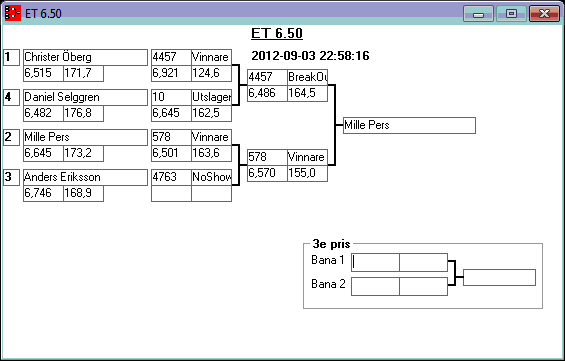Click the 163,6 result cell
The height and width of the screenshot is (361, 565).
click(x=212, y=153)
